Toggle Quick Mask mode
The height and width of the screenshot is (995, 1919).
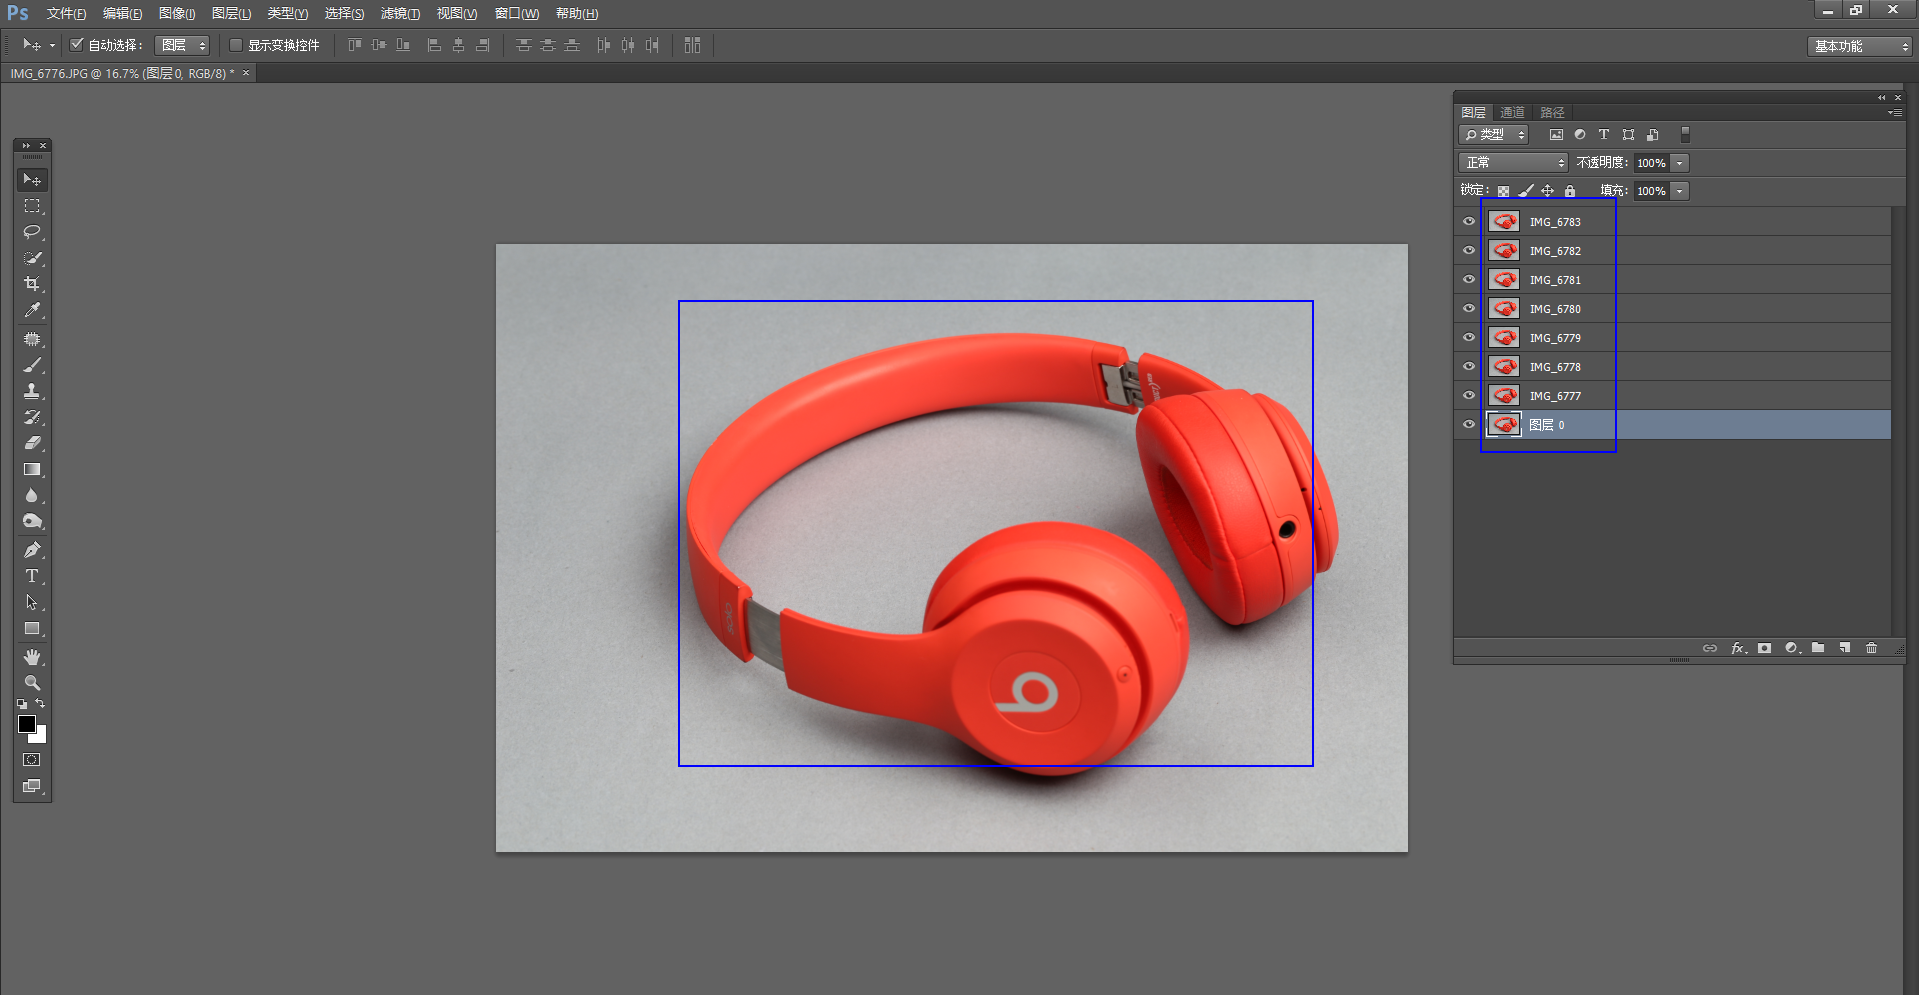click(x=32, y=760)
